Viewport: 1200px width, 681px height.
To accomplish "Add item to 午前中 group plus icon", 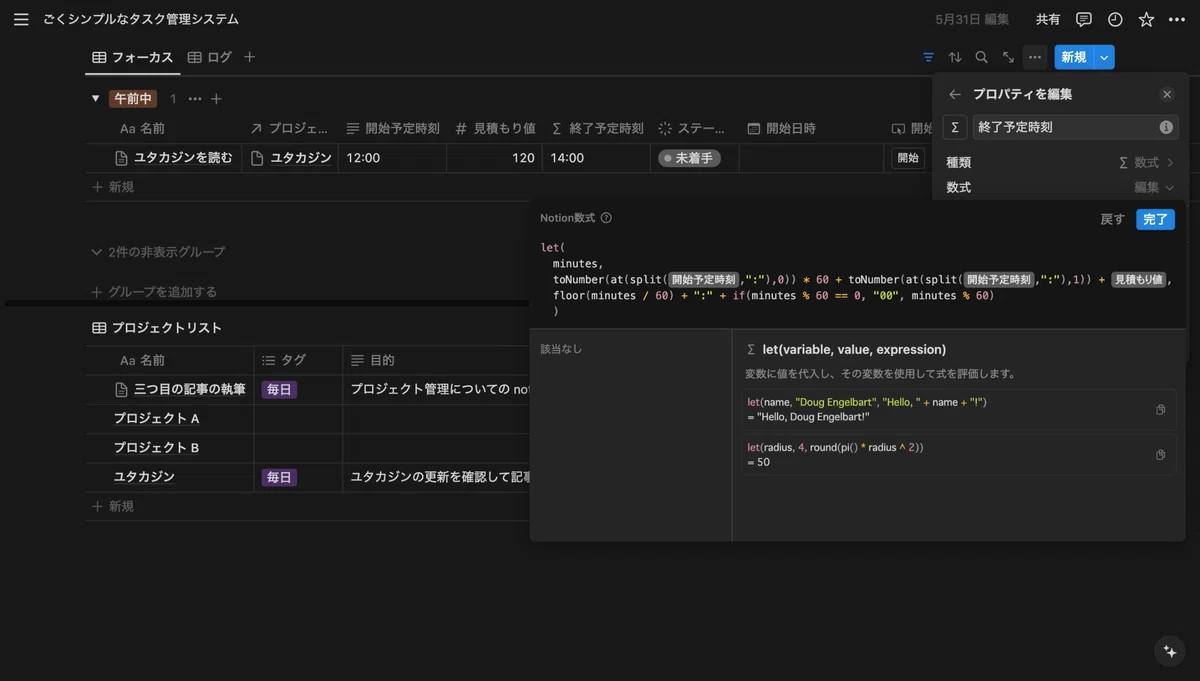I will 216,99.
